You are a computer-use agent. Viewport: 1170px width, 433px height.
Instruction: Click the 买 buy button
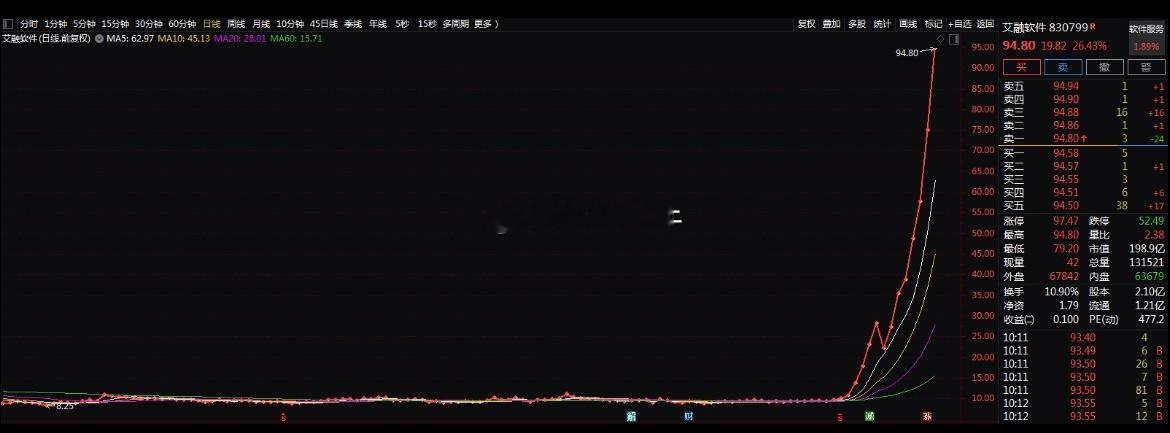[1022, 67]
